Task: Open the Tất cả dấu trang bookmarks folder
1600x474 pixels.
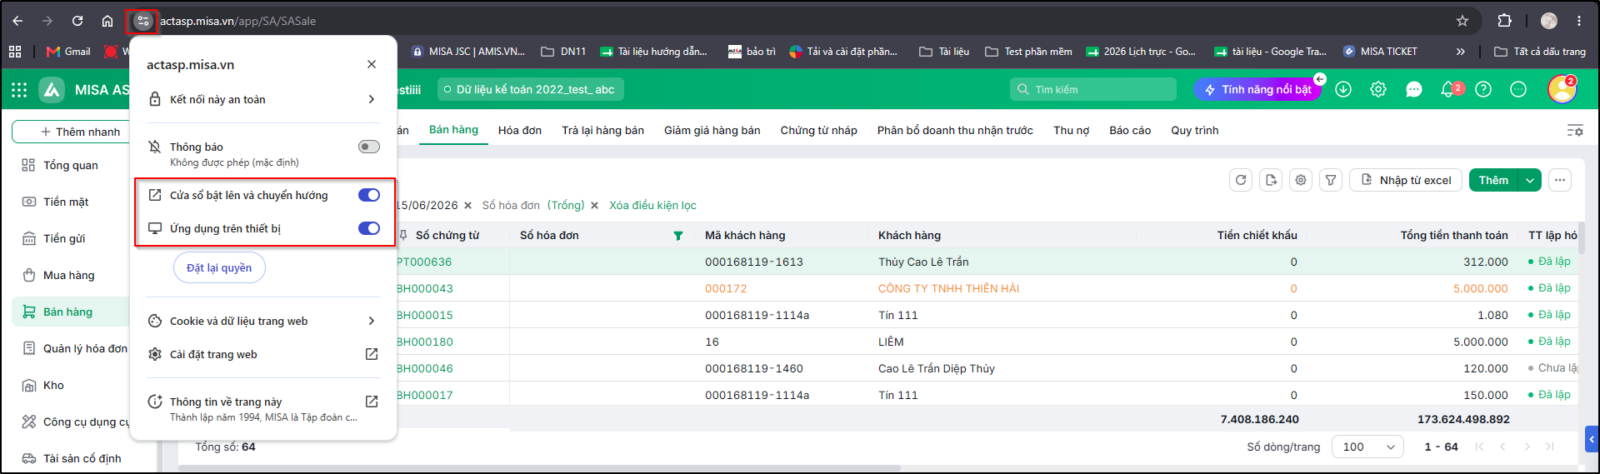Action: (x=1540, y=51)
